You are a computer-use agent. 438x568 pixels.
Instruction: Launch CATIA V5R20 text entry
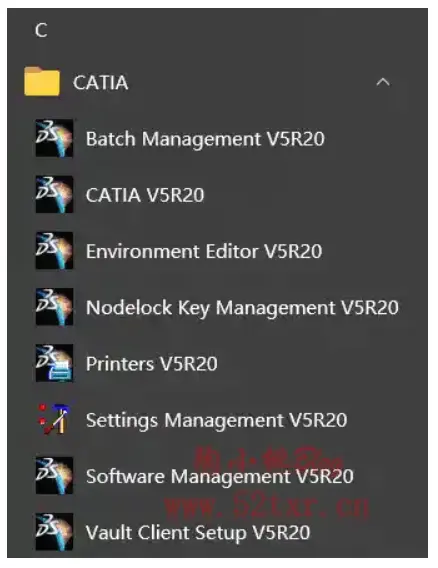145,195
